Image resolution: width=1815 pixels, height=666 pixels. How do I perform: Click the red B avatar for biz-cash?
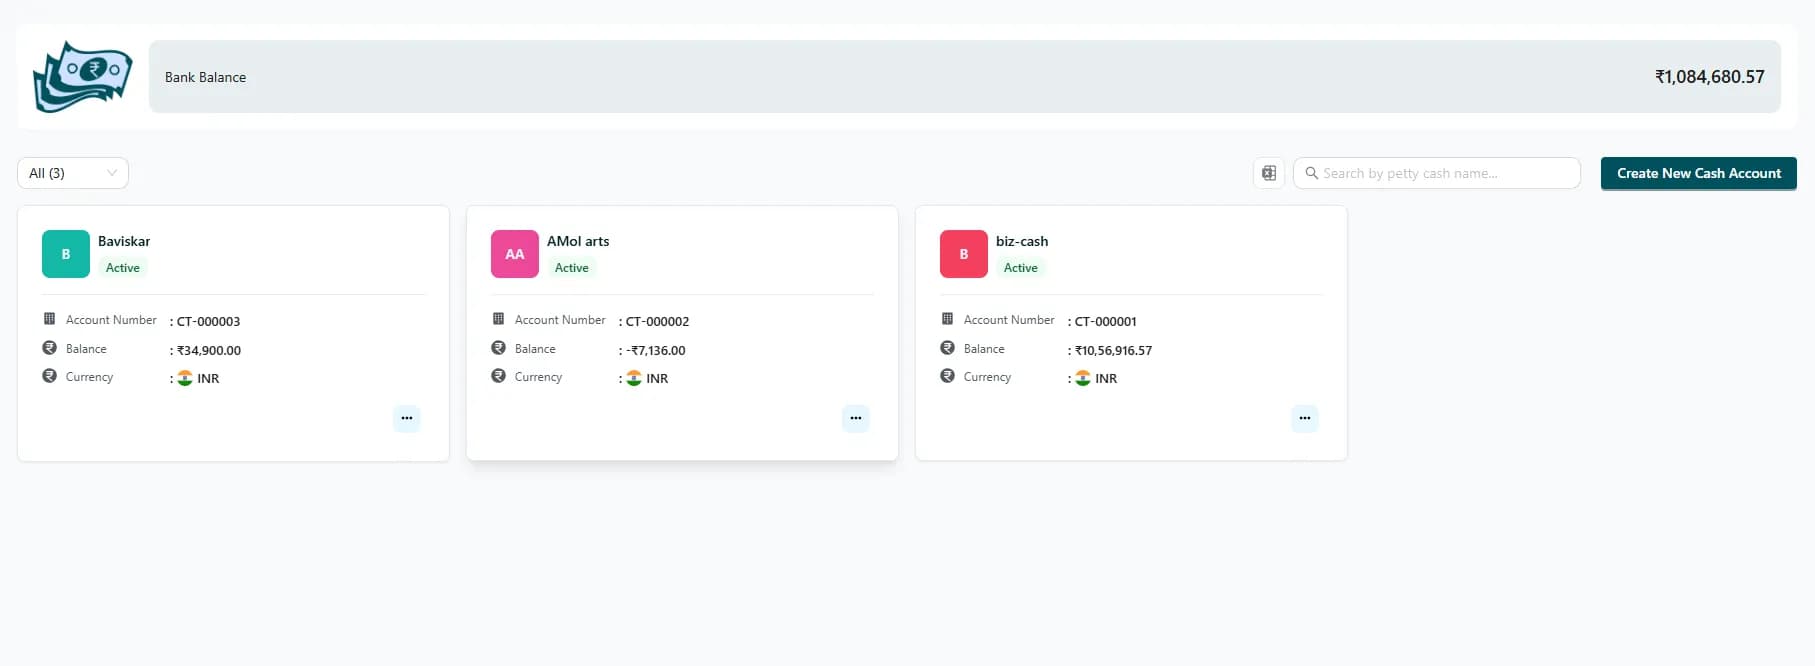click(x=964, y=254)
